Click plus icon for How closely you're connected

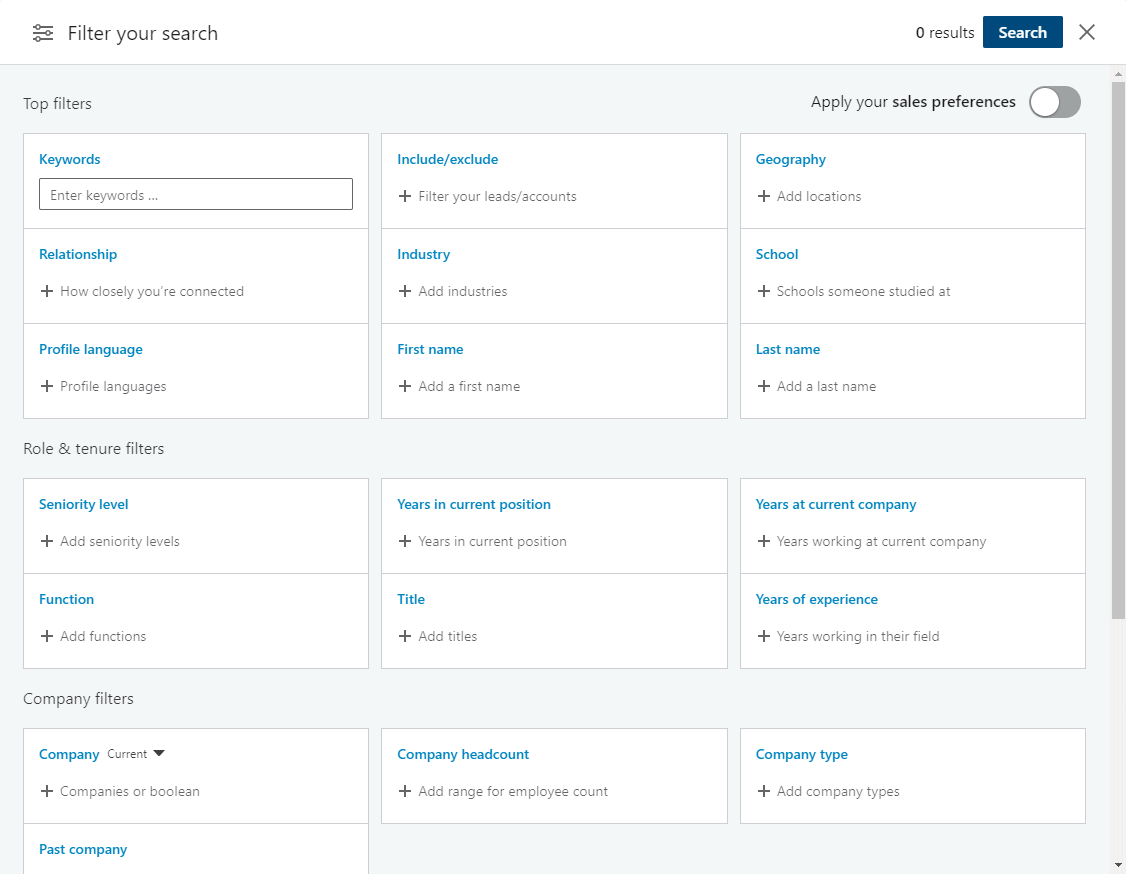click(47, 291)
